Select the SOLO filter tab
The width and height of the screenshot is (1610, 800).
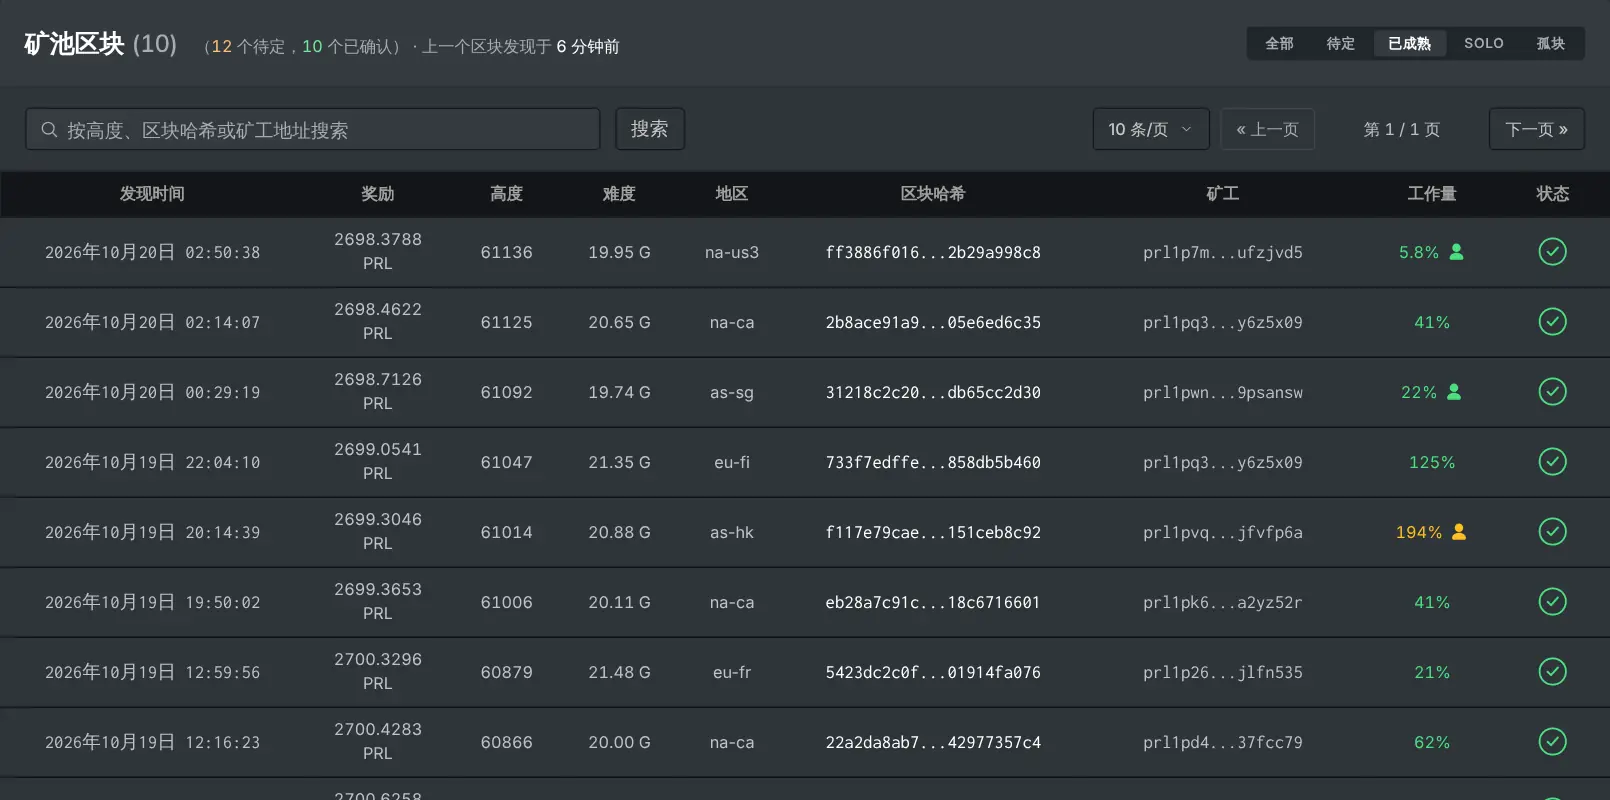[1484, 44]
